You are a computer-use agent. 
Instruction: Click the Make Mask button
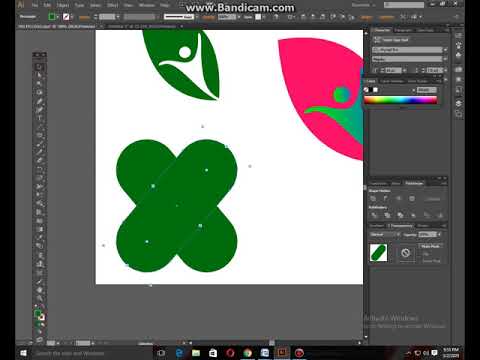(430, 246)
